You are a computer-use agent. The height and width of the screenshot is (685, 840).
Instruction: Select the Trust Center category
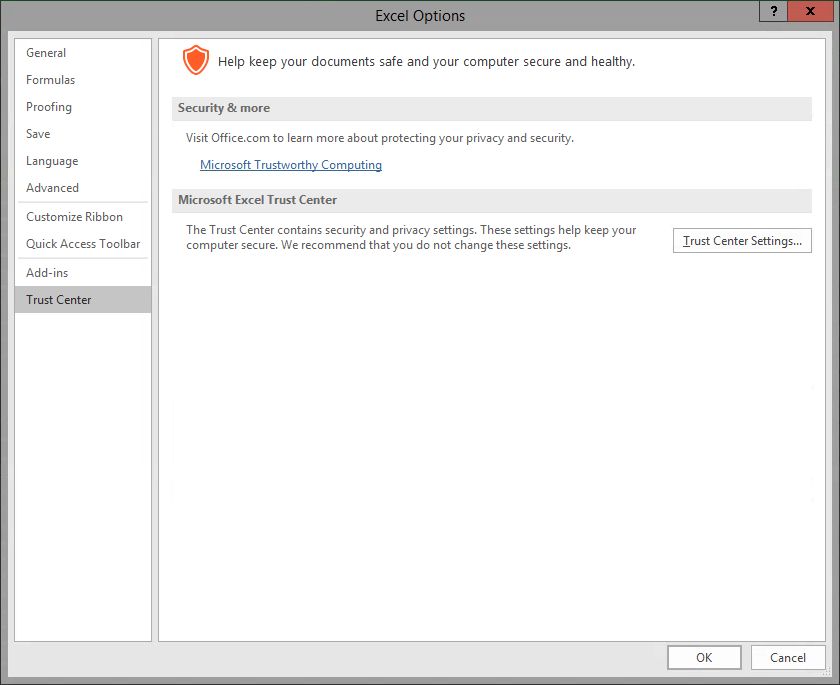pyautogui.click(x=83, y=299)
